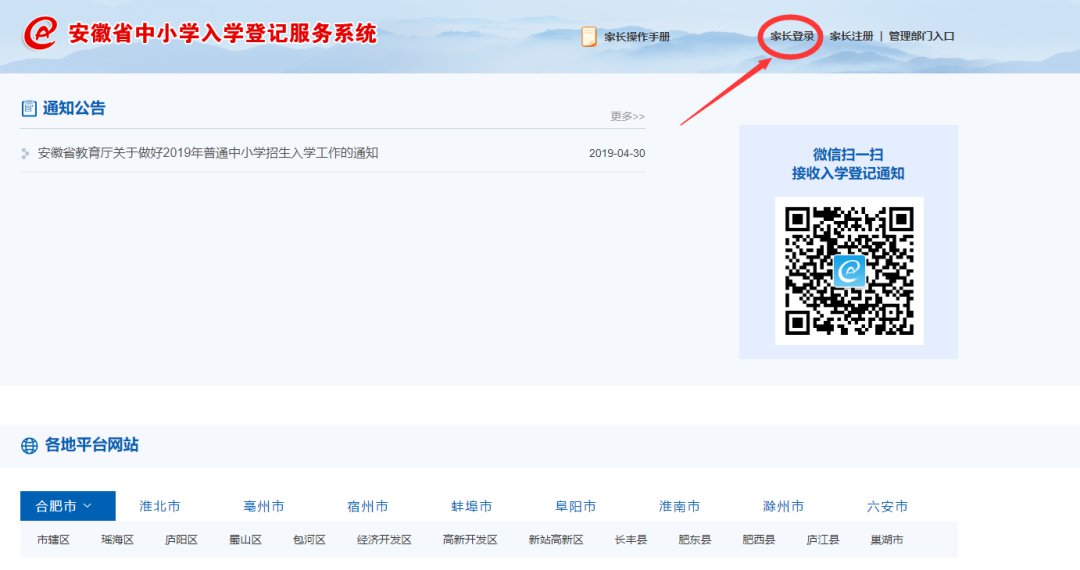1080x570 pixels.
Task: Click the date 2019-04-30
Action: pos(617,154)
